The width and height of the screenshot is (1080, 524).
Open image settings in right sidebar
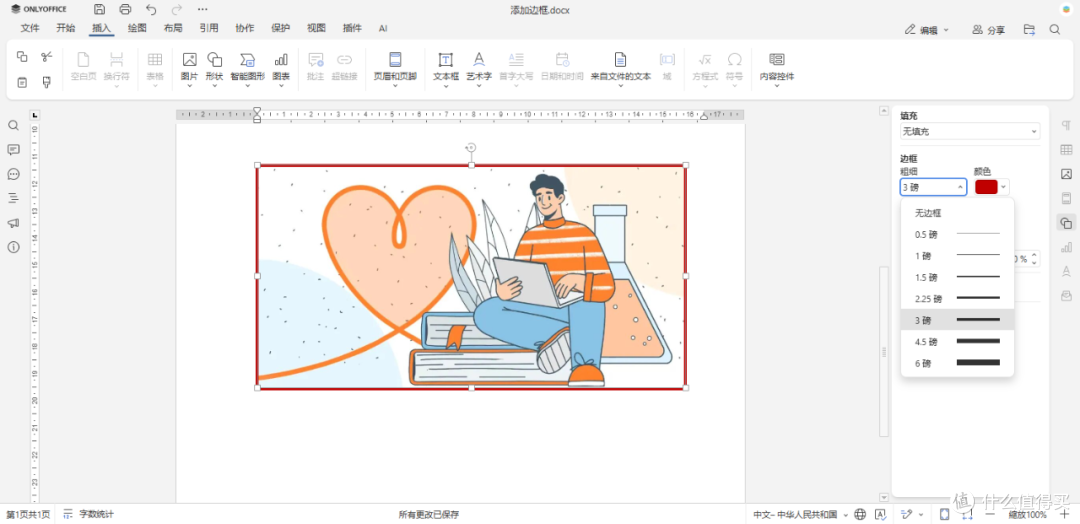[1066, 174]
